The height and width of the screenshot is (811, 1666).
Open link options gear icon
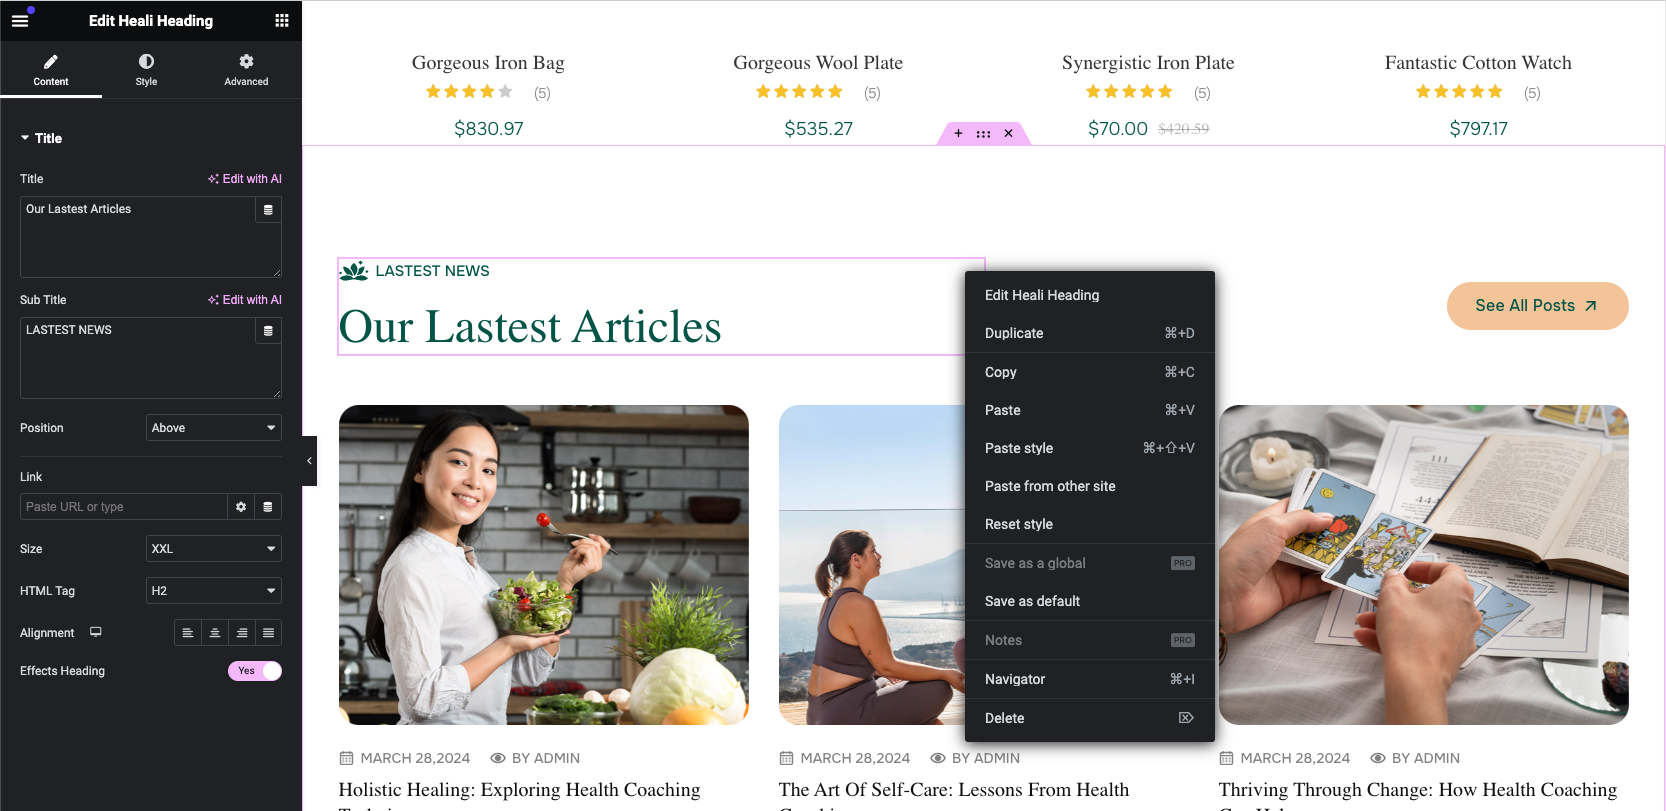pyautogui.click(x=241, y=507)
